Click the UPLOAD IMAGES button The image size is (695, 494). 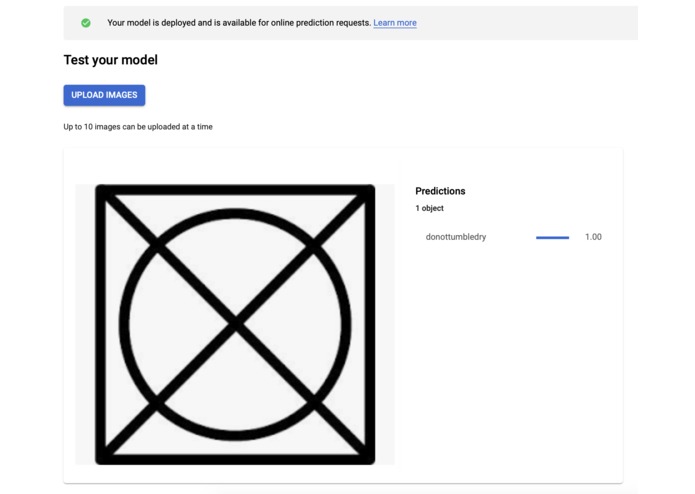tap(104, 95)
